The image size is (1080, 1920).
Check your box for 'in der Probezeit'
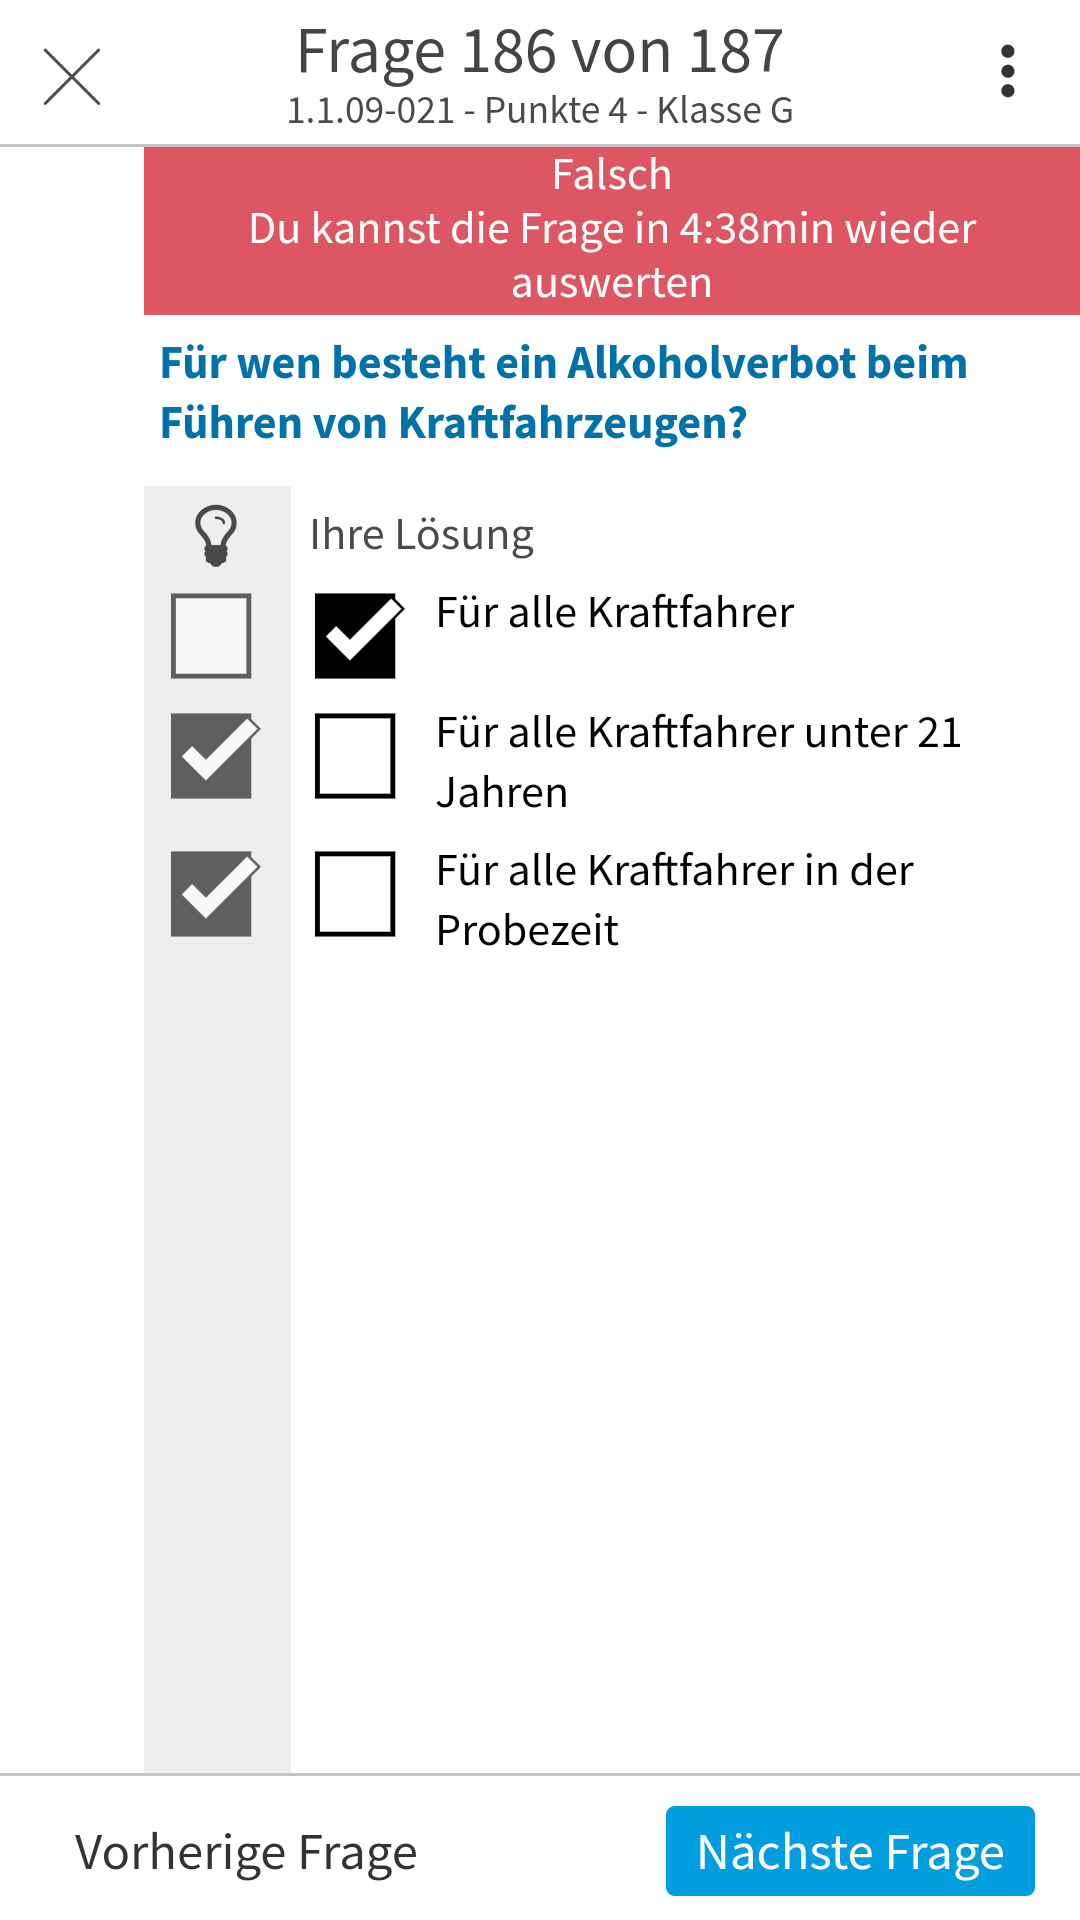(355, 894)
